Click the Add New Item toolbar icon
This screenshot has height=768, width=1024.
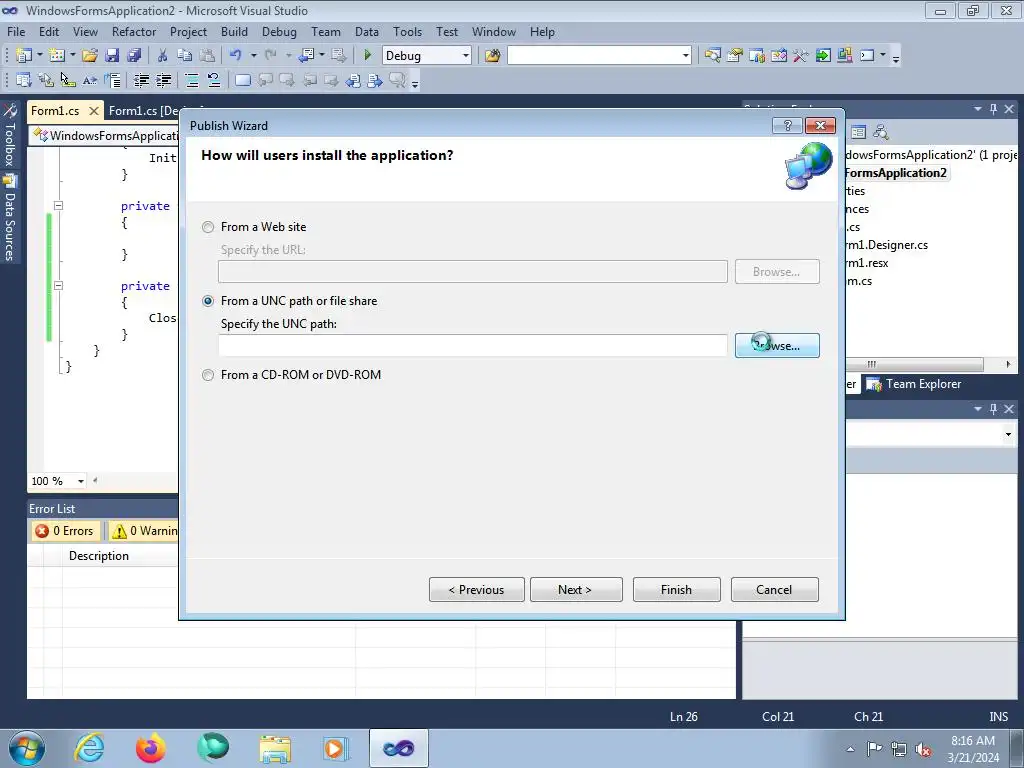(x=57, y=56)
